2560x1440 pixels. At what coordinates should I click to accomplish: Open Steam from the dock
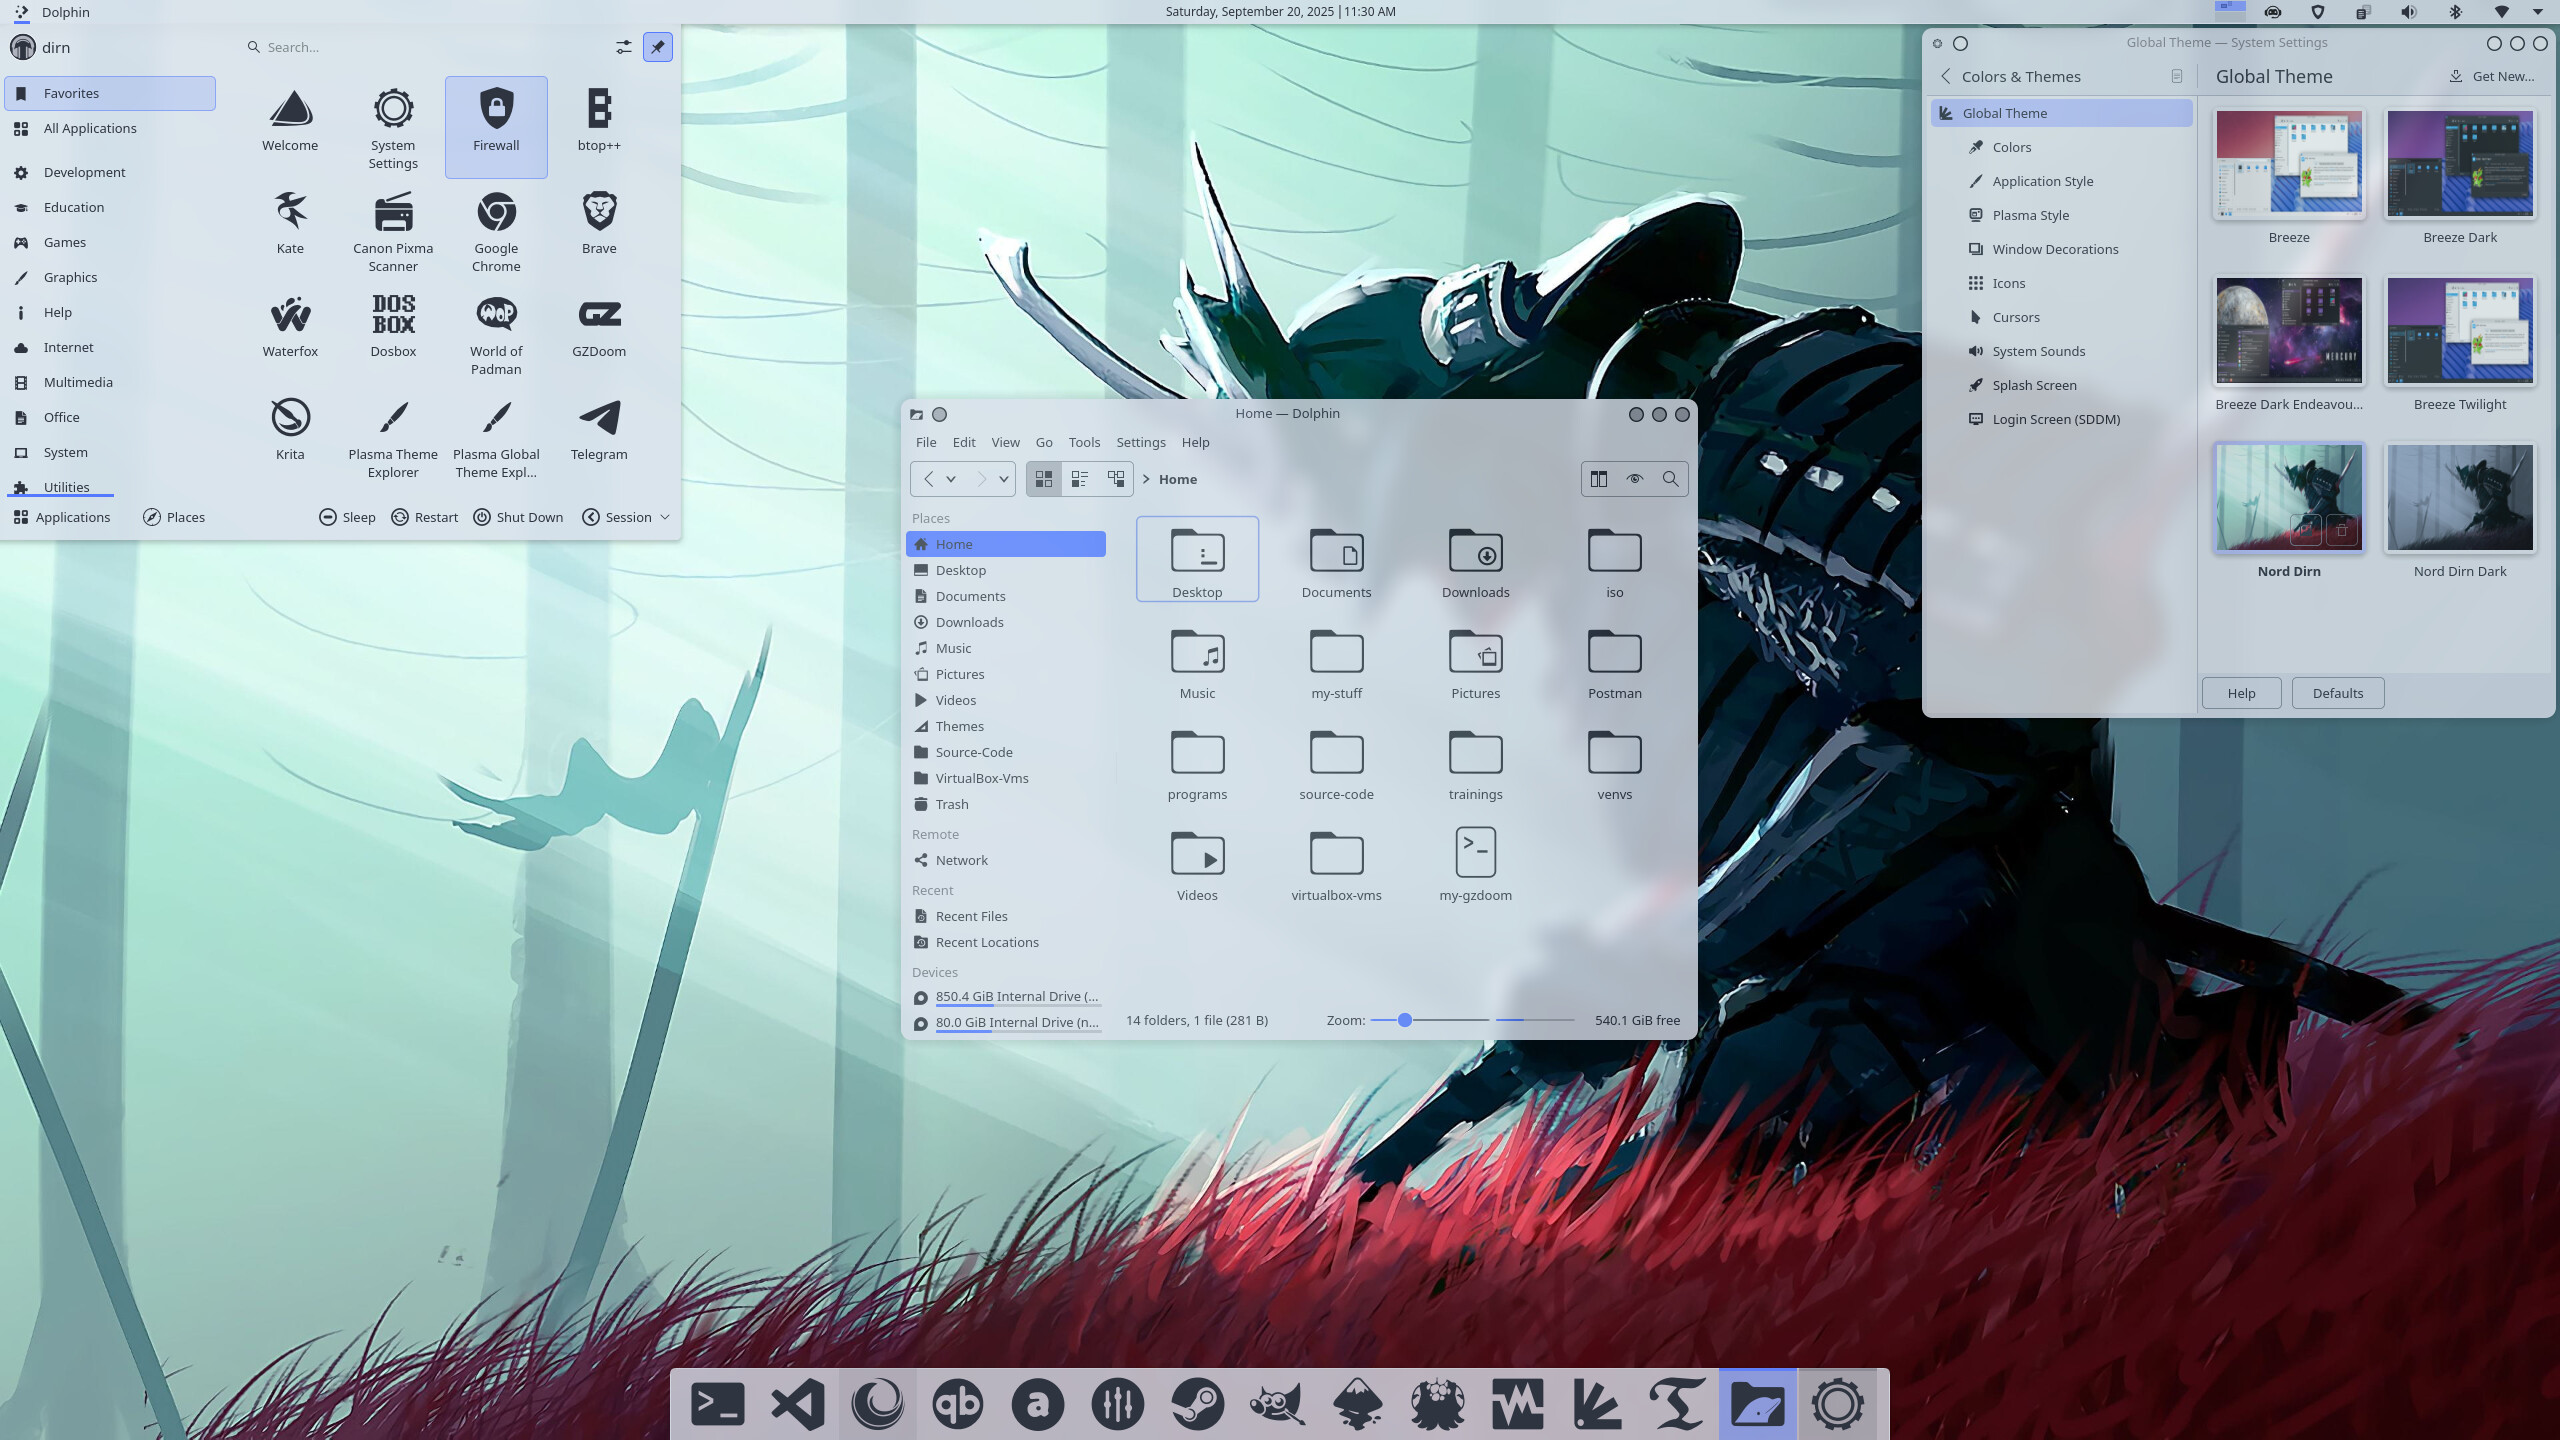[x=1197, y=1404]
